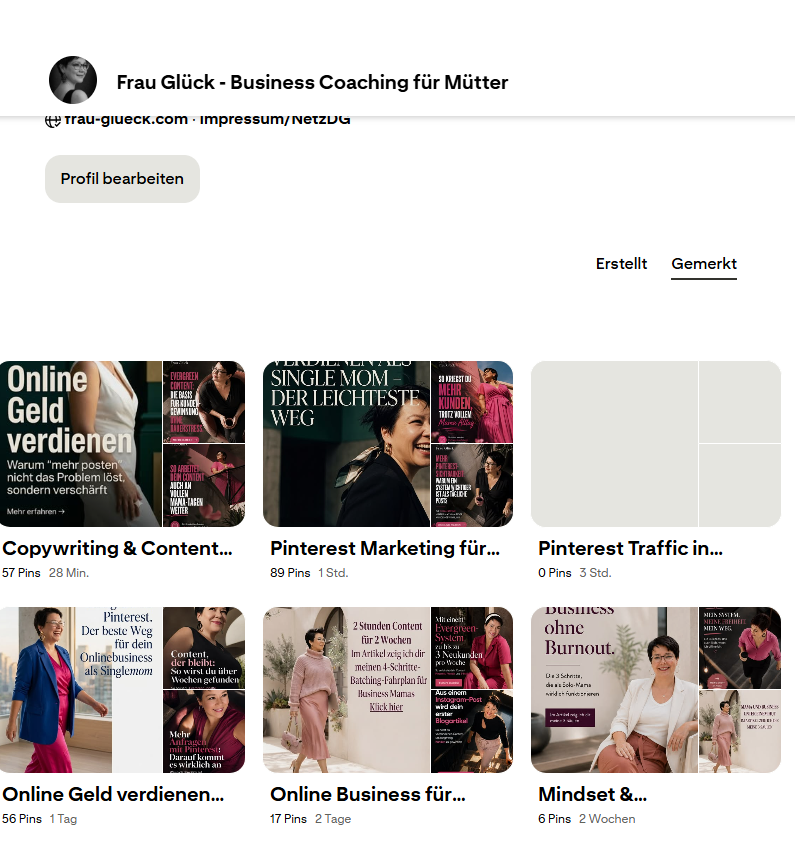This screenshot has width=795, height=854.
Task: Click the '3 Std.' timestamp
Action: click(595, 573)
